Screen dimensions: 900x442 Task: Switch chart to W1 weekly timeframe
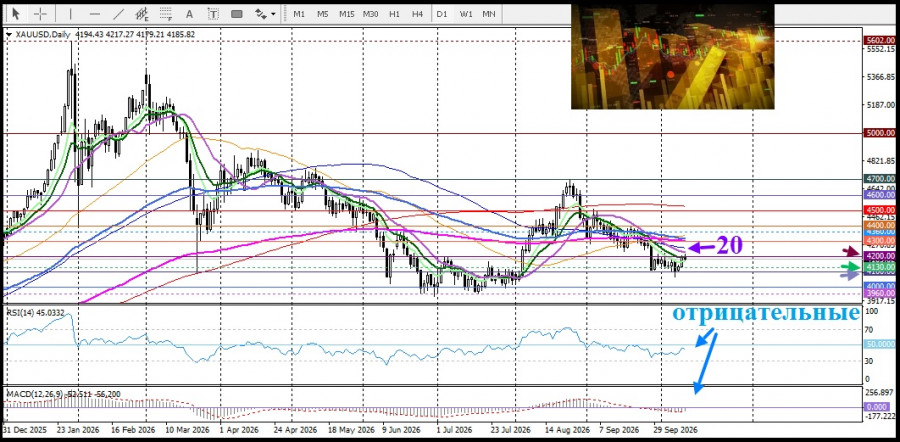click(465, 14)
